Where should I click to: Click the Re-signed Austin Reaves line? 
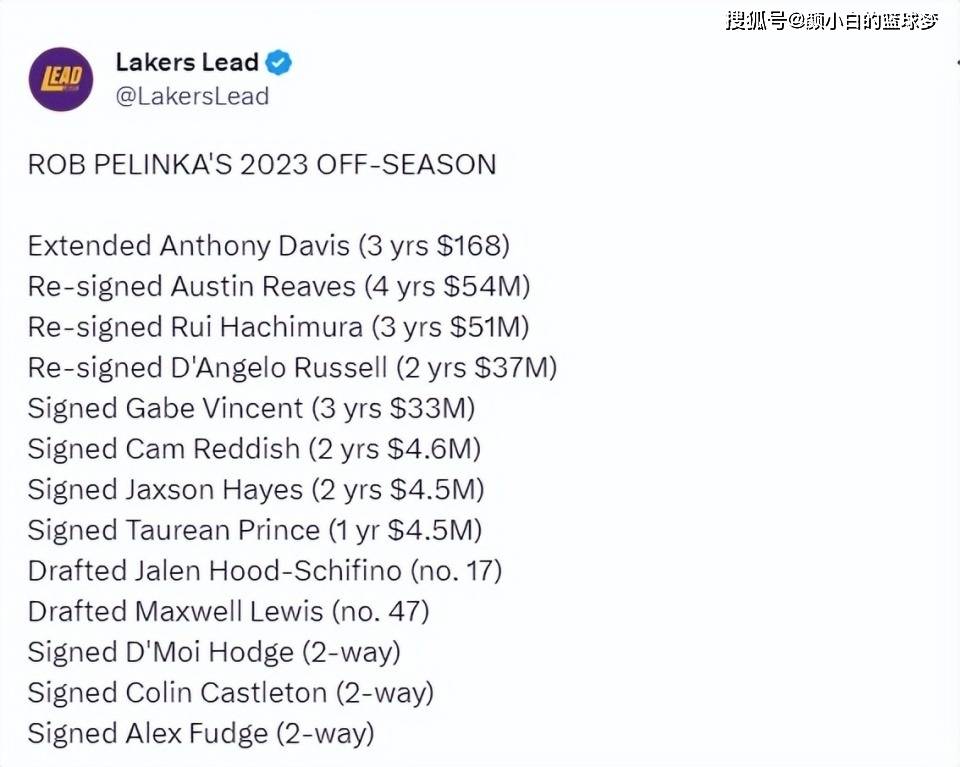tap(278, 287)
